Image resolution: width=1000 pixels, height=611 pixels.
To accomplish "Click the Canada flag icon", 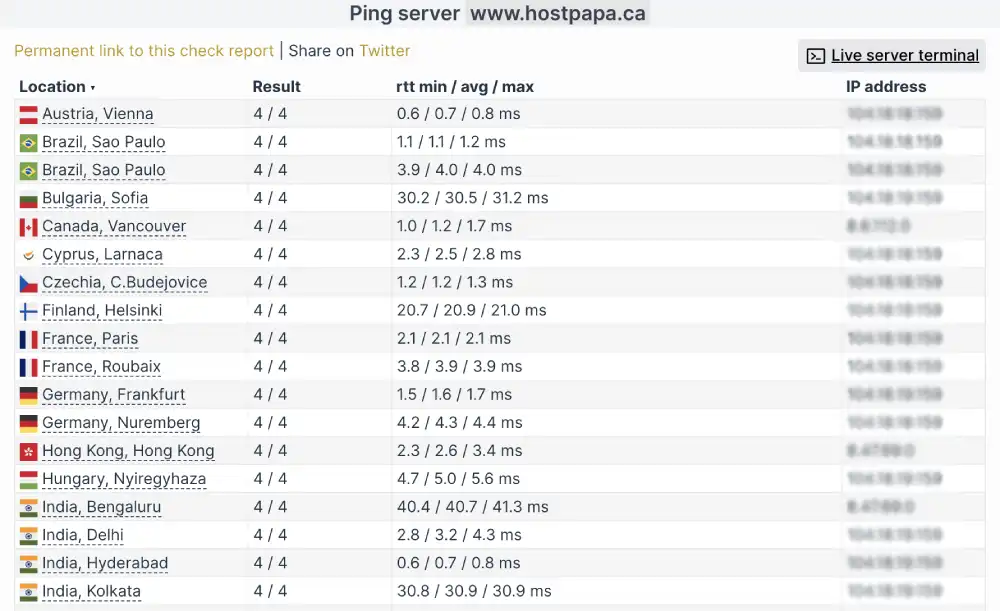I will pyautogui.click(x=28, y=226).
